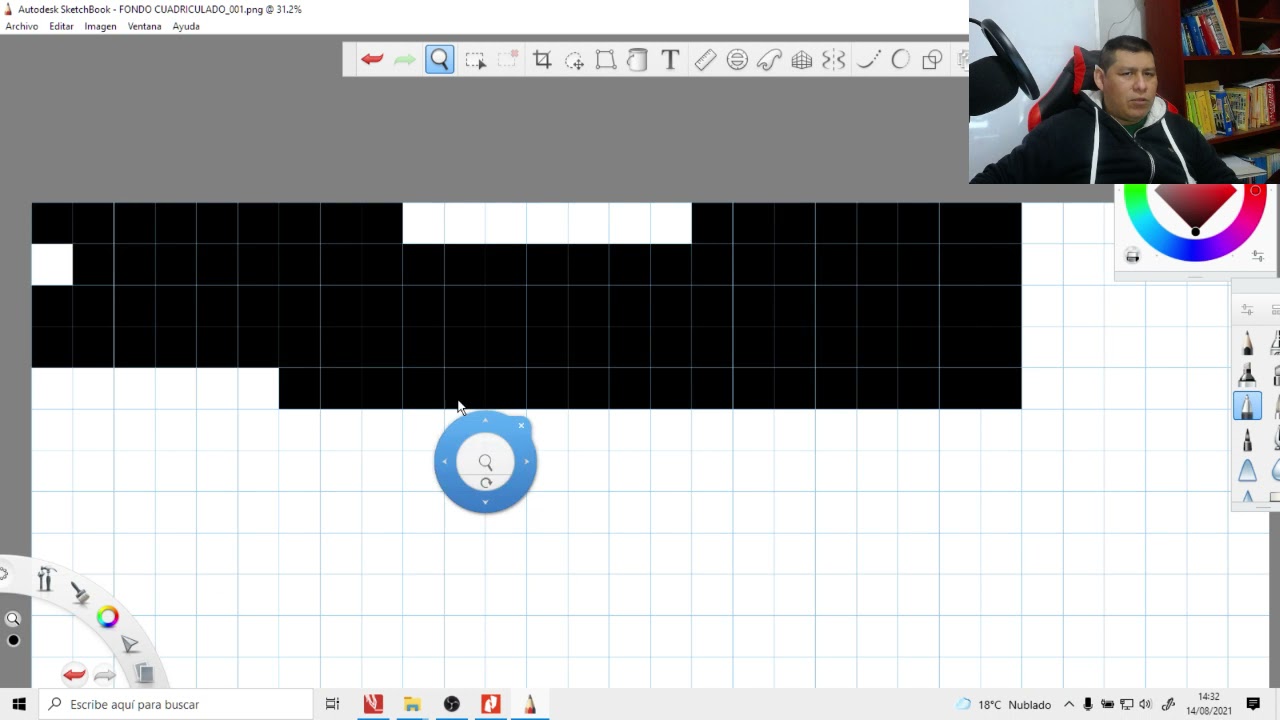This screenshot has width=1280, height=720.
Task: Open the lagoon color wheel icon
Action: [x=107, y=618]
